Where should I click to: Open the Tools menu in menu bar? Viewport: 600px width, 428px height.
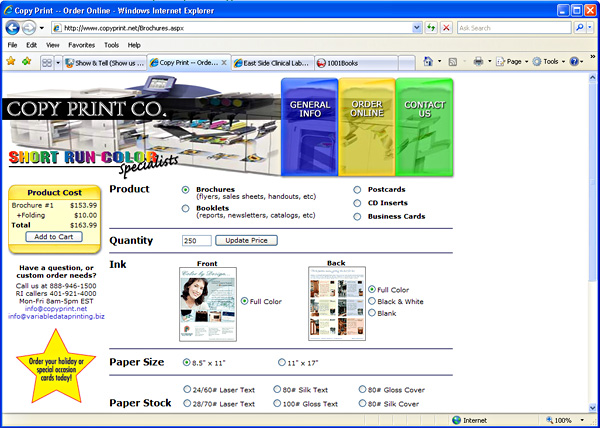click(x=111, y=45)
